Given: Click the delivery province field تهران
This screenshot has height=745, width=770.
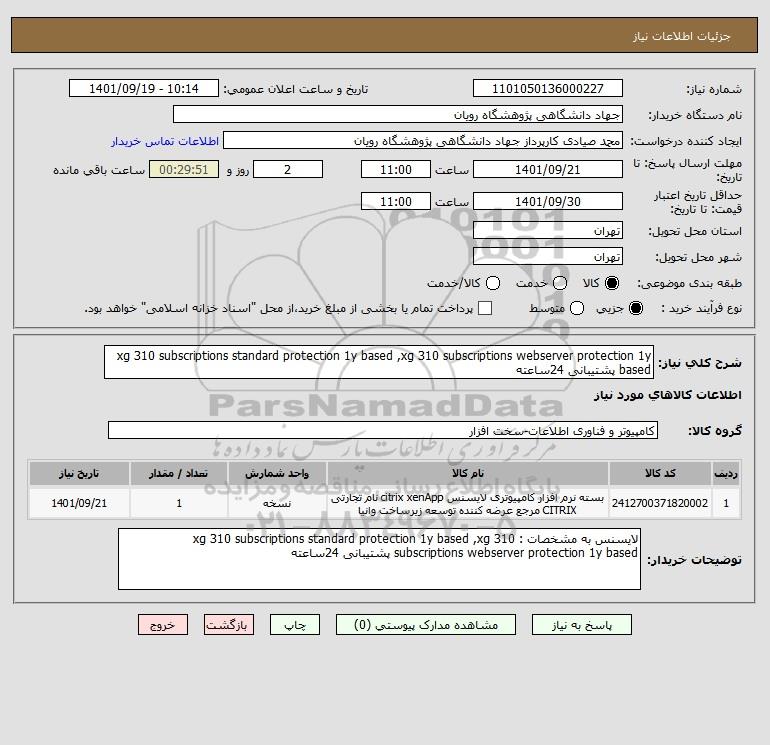Looking at the screenshot, I should [x=548, y=230].
